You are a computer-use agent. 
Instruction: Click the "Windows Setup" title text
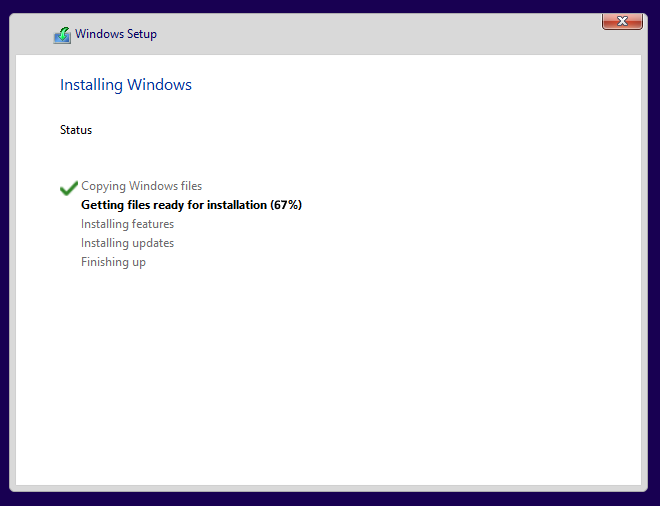point(116,34)
